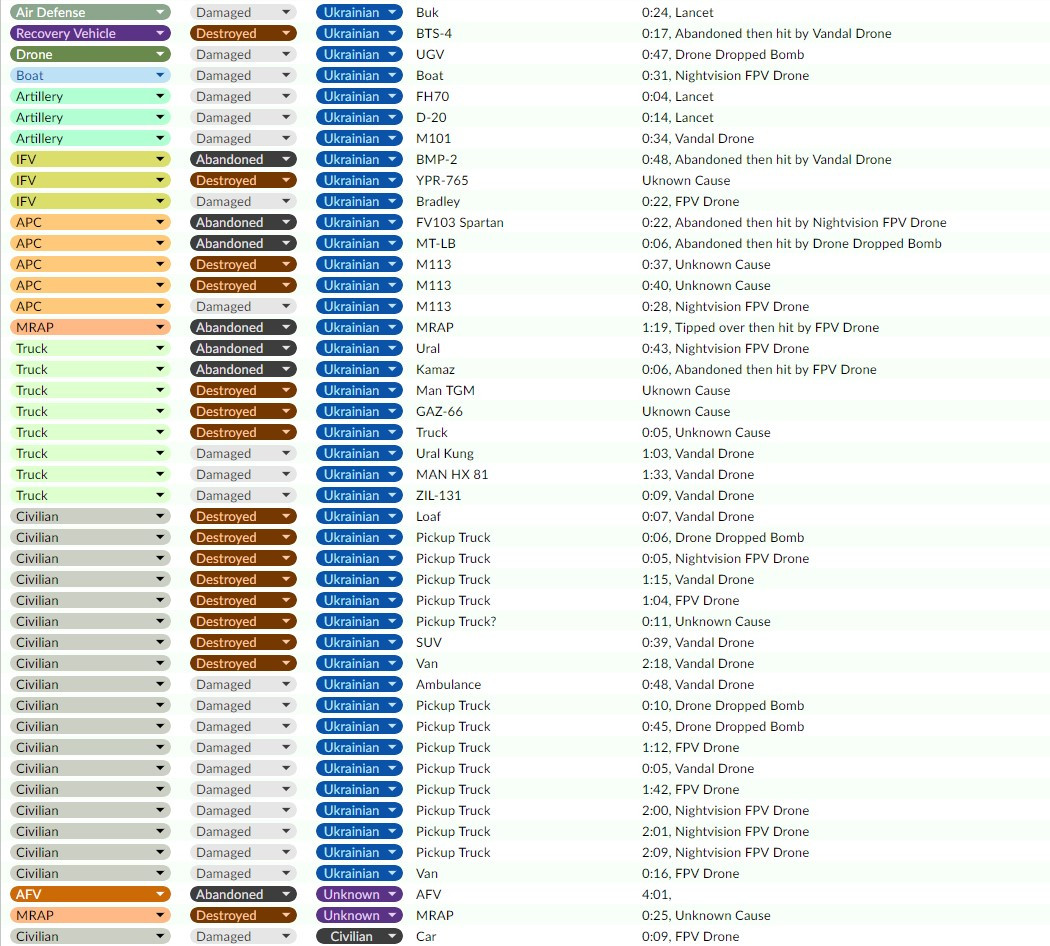The height and width of the screenshot is (946, 1050).
Task: Open the Ukrainian dropdown in YPR-765 row
Action: pyautogui.click(x=360, y=180)
